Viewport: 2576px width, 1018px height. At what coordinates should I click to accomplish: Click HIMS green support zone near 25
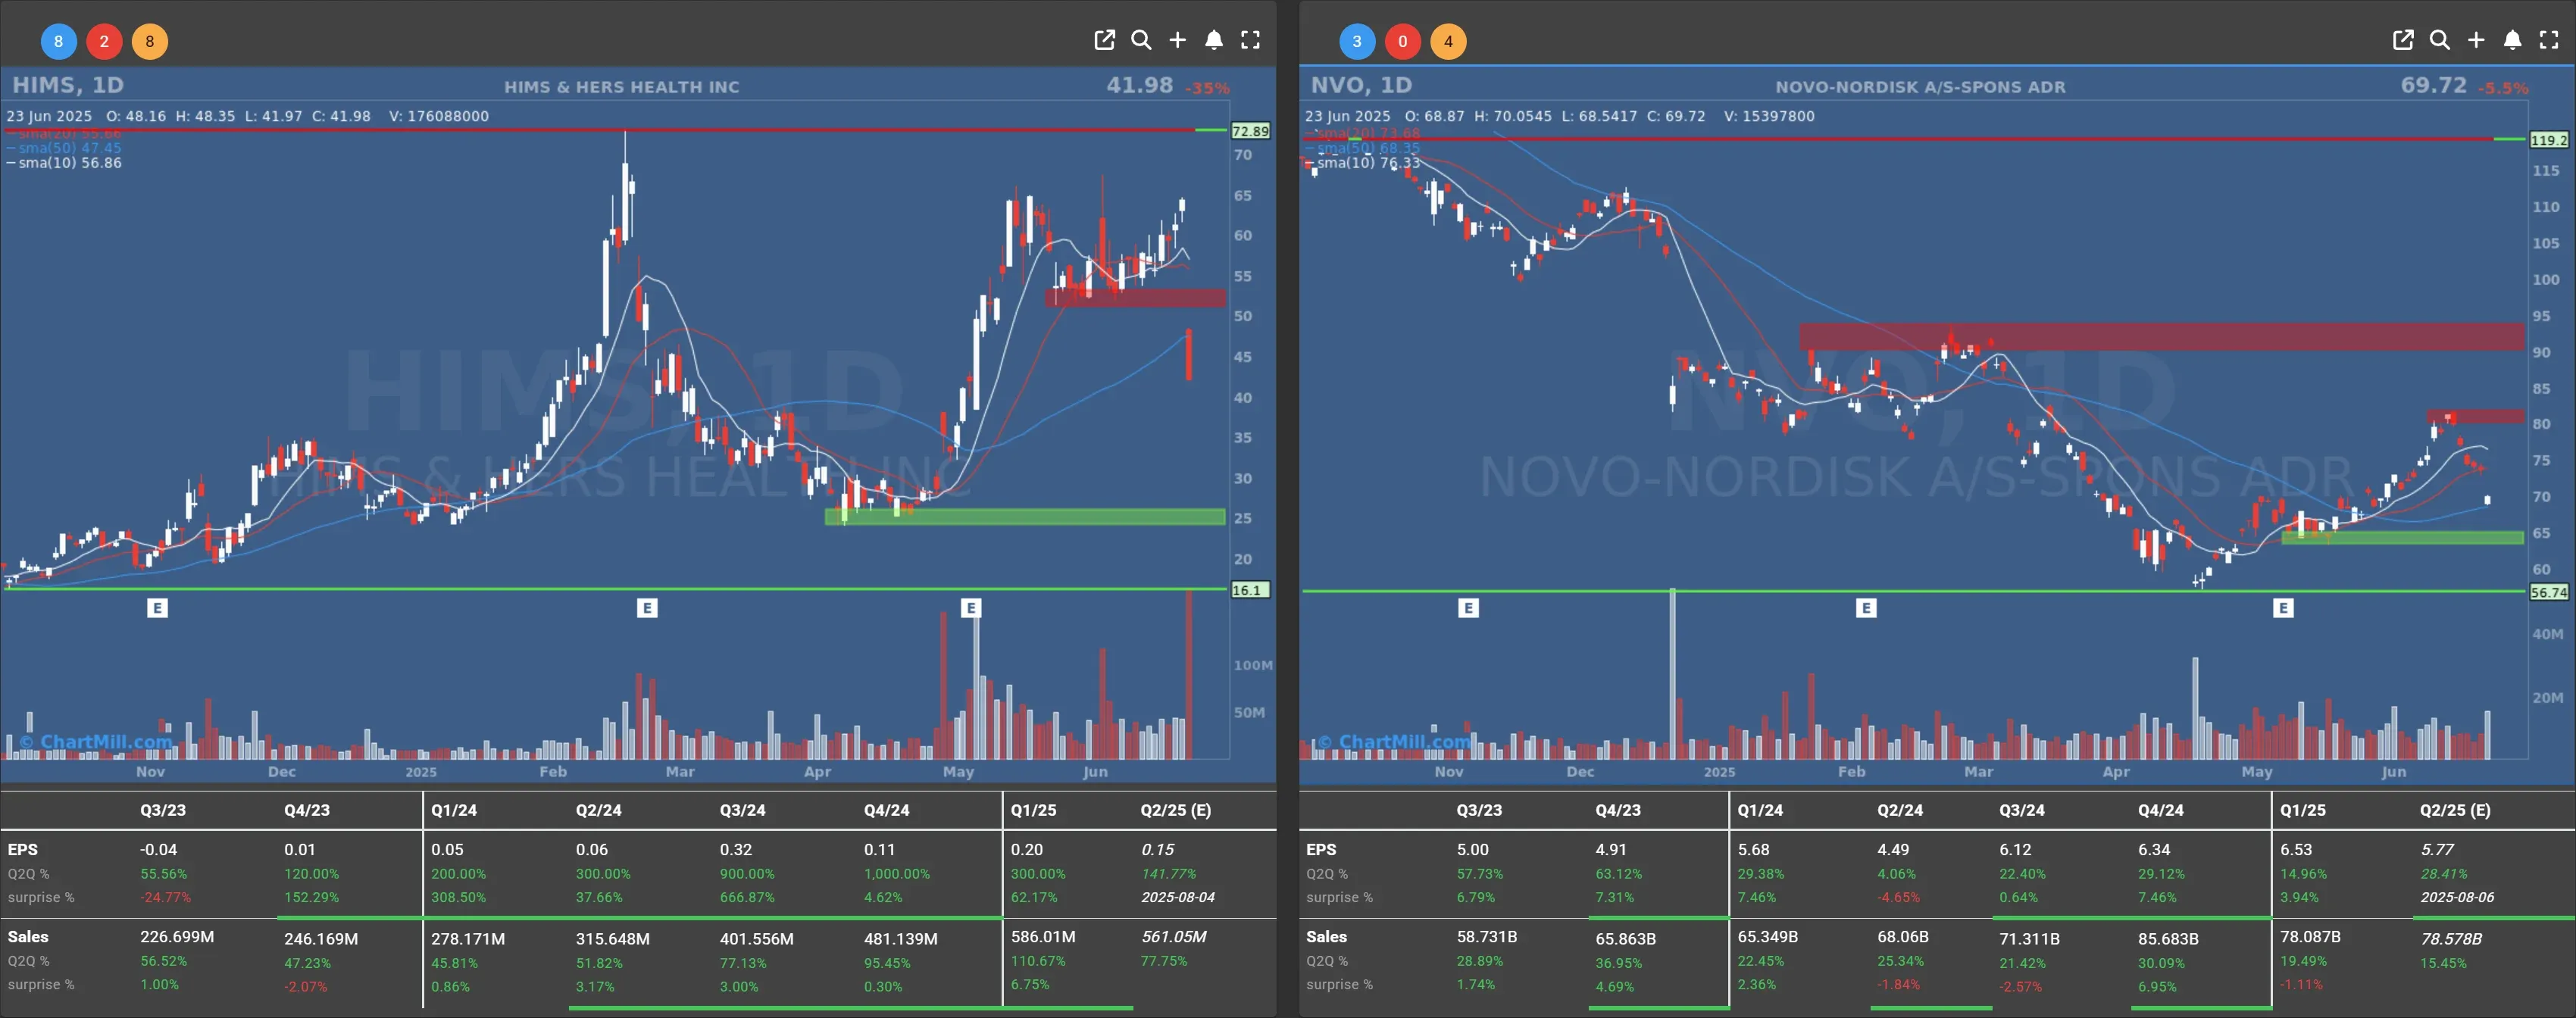(1025, 517)
